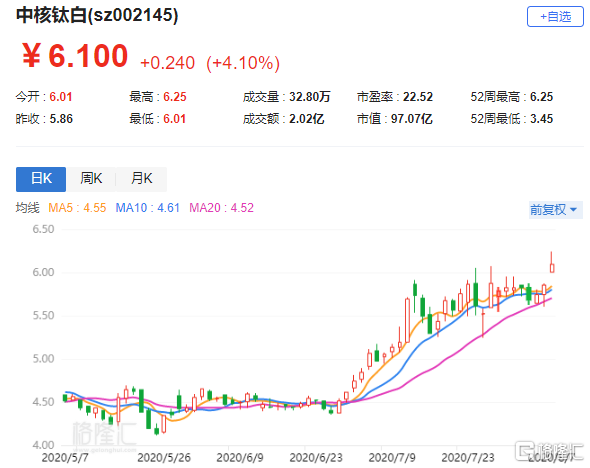
Task: Click the 2020/7/23 date axis label
Action: point(468,458)
